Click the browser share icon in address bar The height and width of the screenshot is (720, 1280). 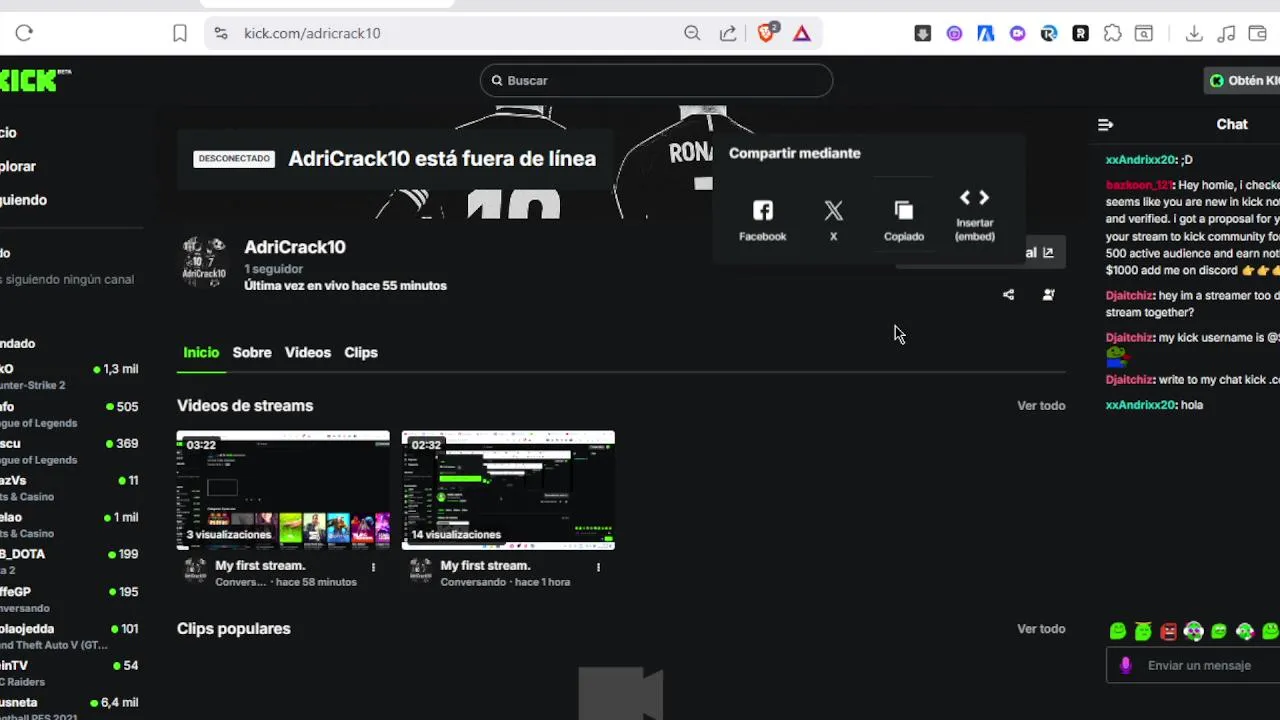[x=728, y=33]
